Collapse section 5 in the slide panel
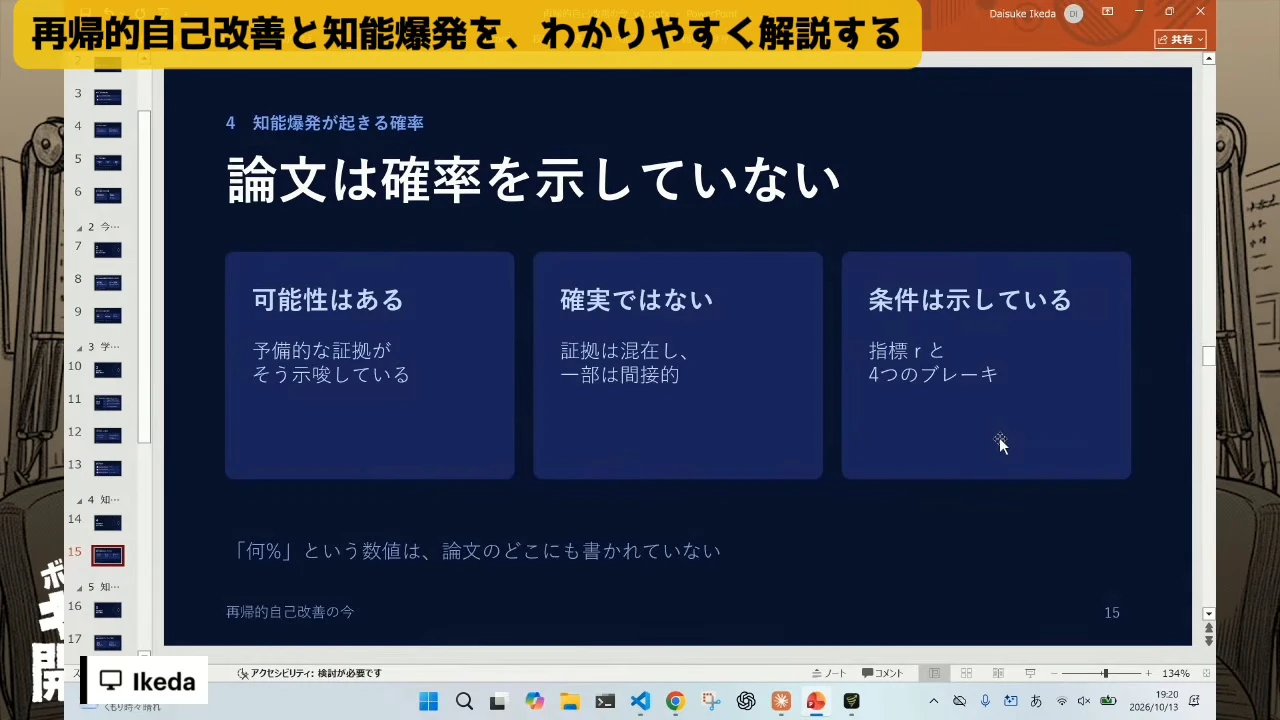Screen dimensions: 1280x720 coord(79,587)
